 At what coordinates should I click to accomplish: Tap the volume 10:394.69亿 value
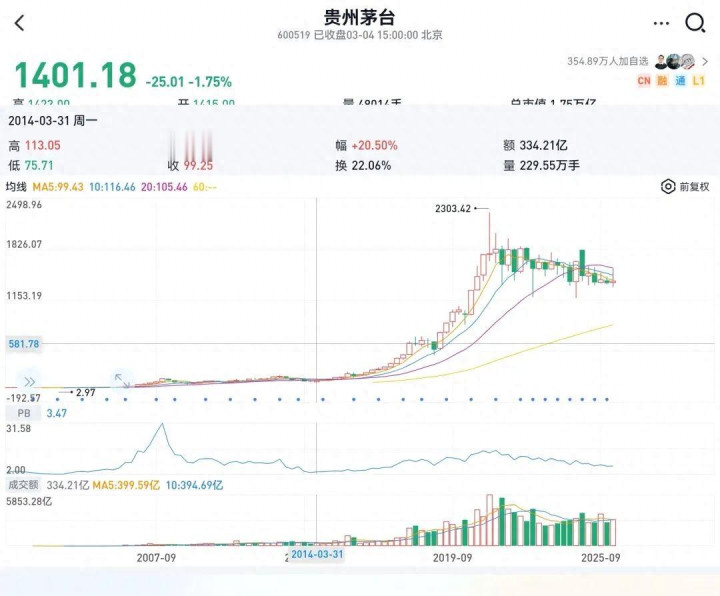pos(194,485)
